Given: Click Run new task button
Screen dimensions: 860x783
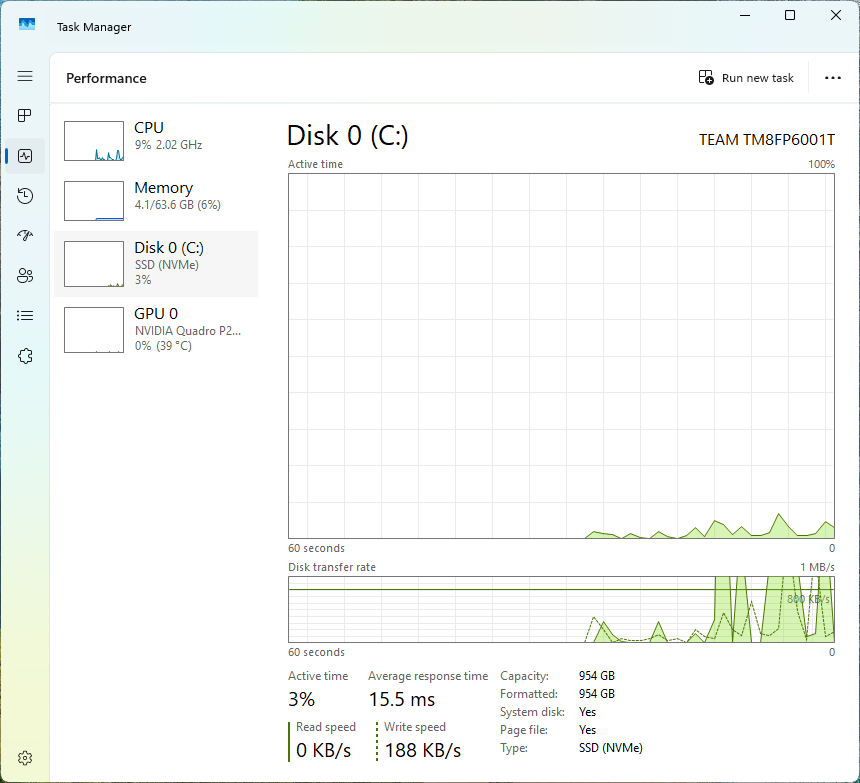Looking at the screenshot, I should (x=746, y=78).
